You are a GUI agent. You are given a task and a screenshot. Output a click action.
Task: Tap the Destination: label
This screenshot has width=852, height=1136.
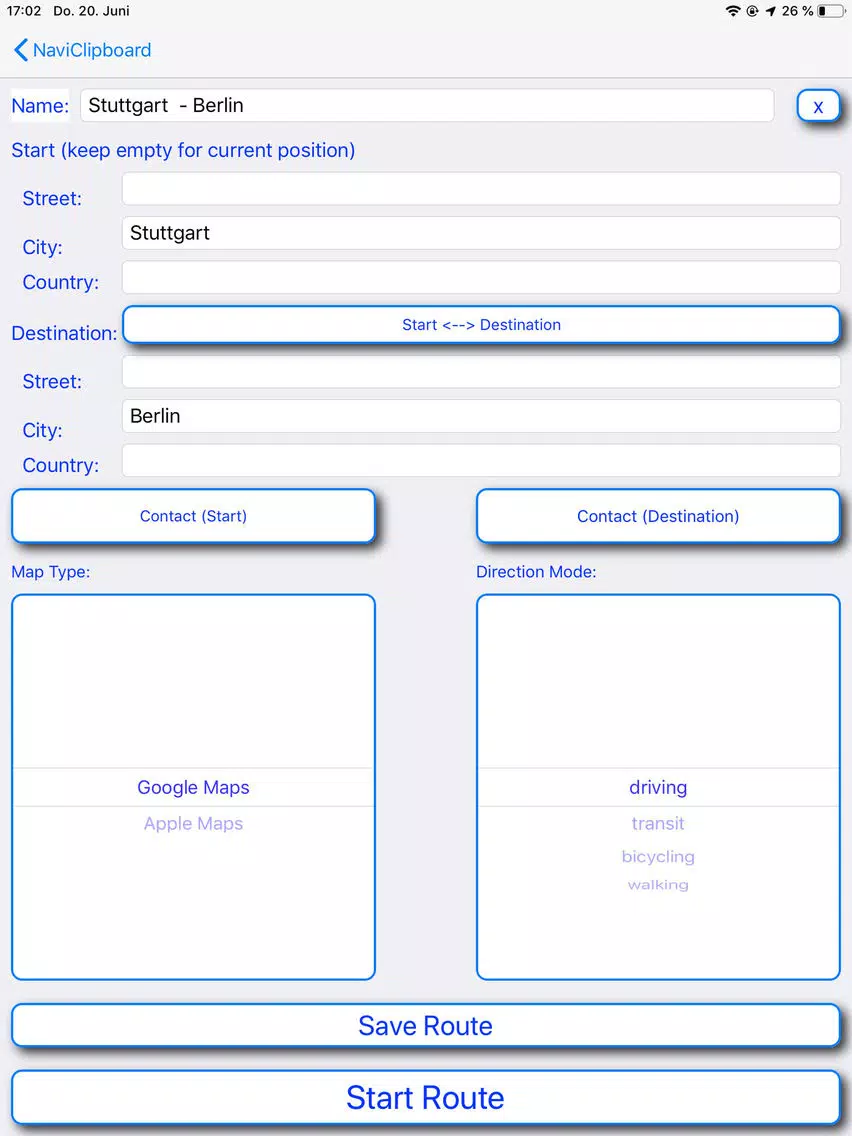[x=64, y=333]
